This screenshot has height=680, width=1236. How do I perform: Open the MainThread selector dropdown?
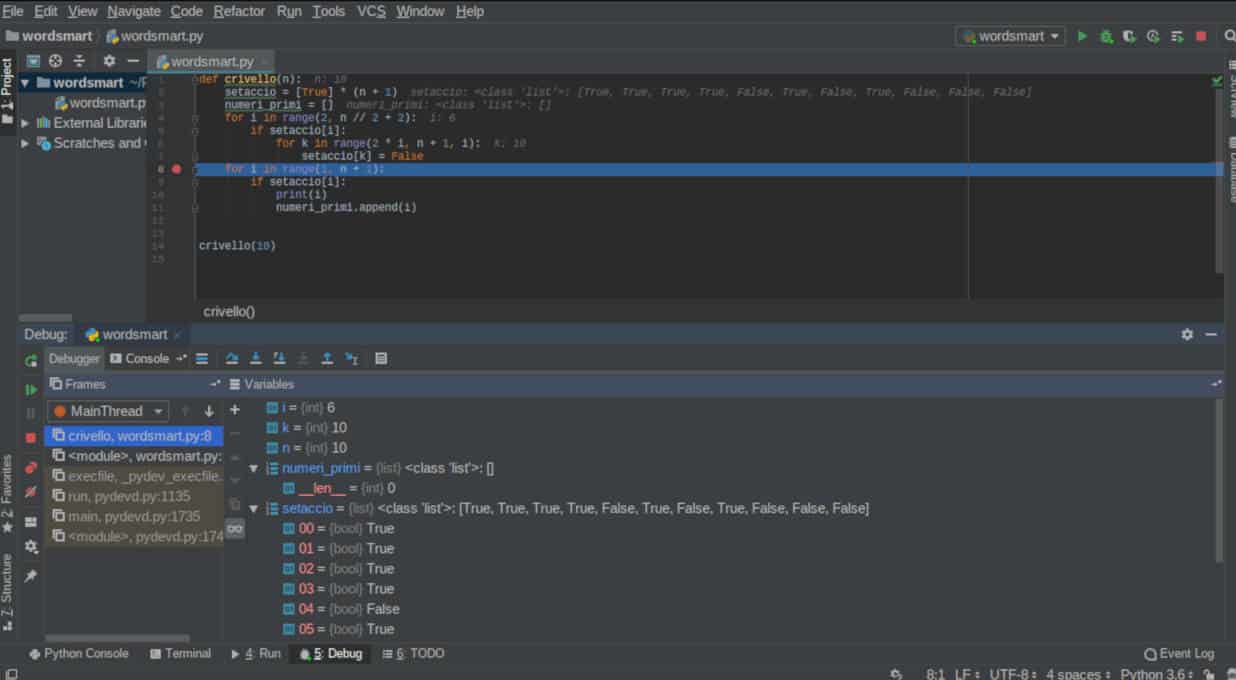point(108,411)
